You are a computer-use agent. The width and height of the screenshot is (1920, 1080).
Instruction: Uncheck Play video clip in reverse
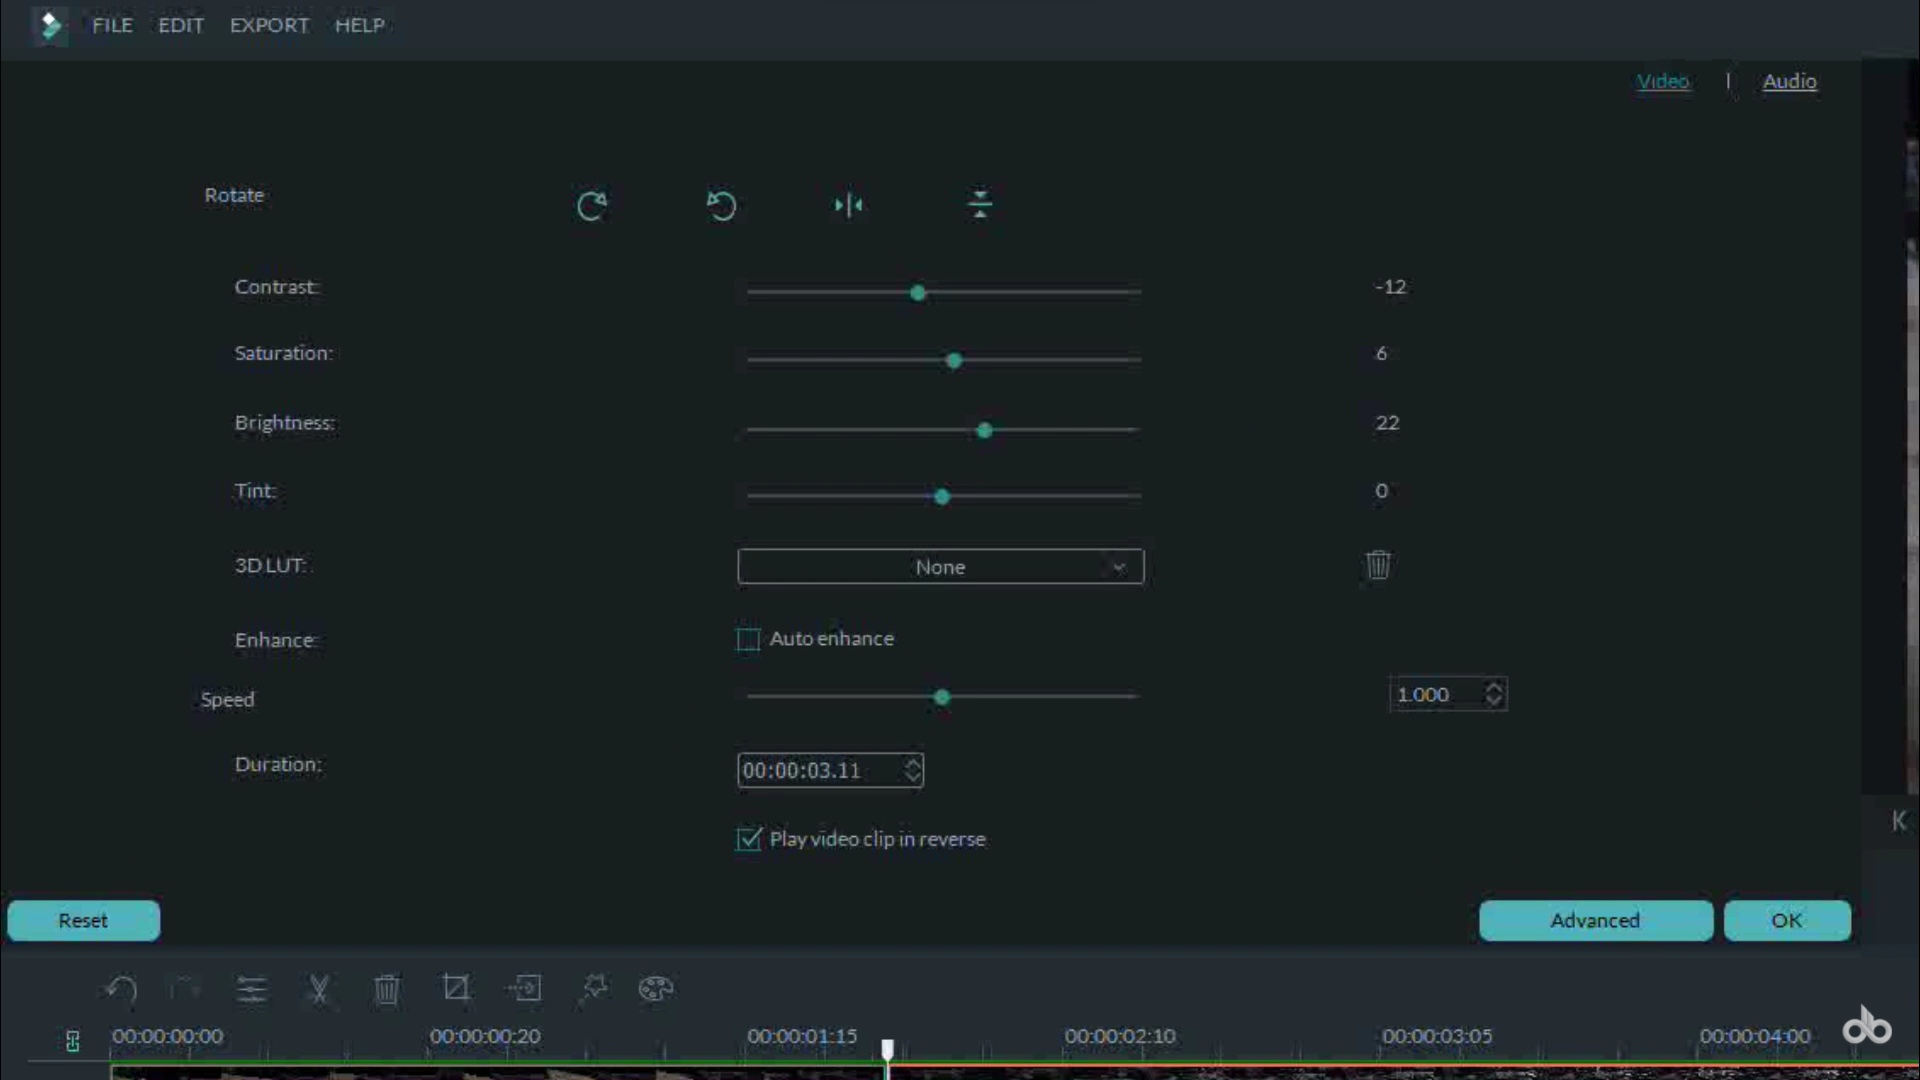tap(748, 840)
